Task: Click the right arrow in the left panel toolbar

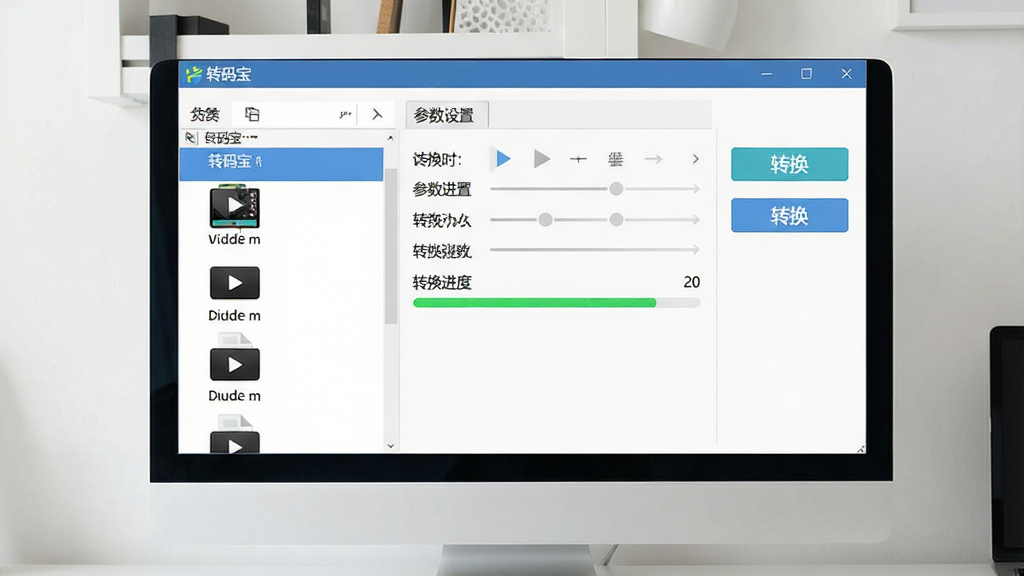Action: tap(377, 114)
